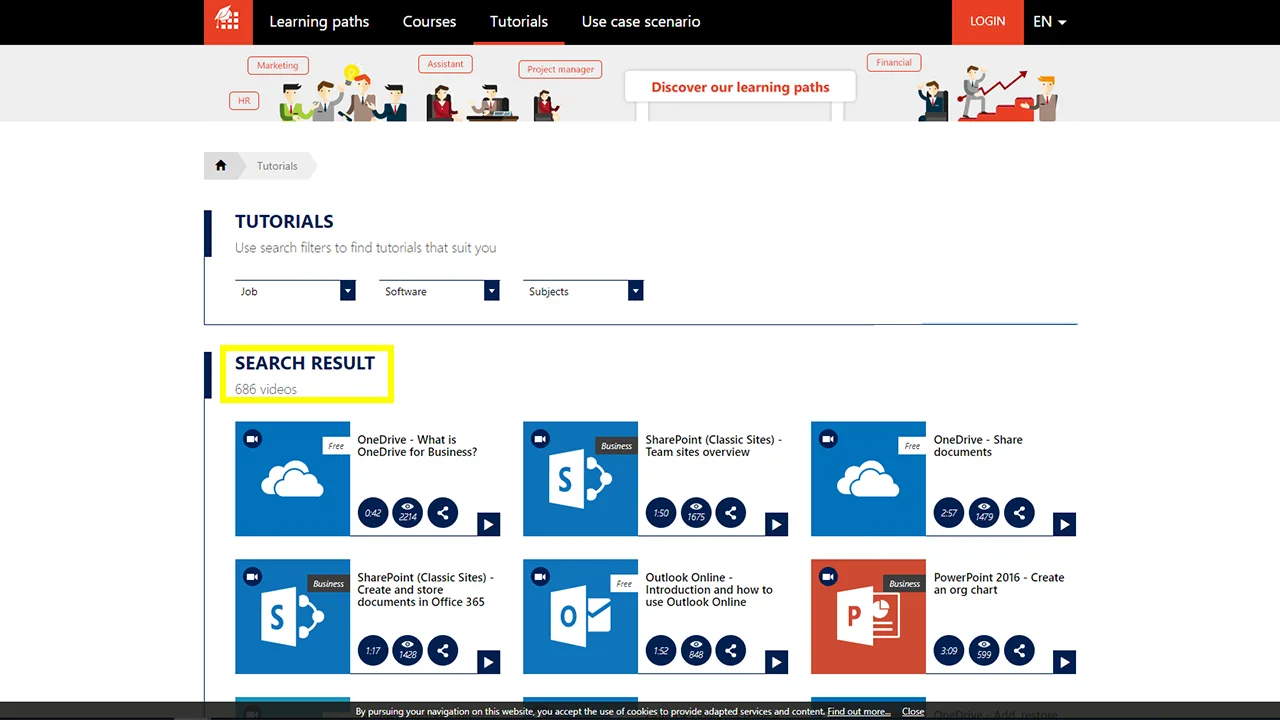Image resolution: width=1280 pixels, height=720 pixels.
Task: Click the site logo in top bar
Action: click(228, 22)
